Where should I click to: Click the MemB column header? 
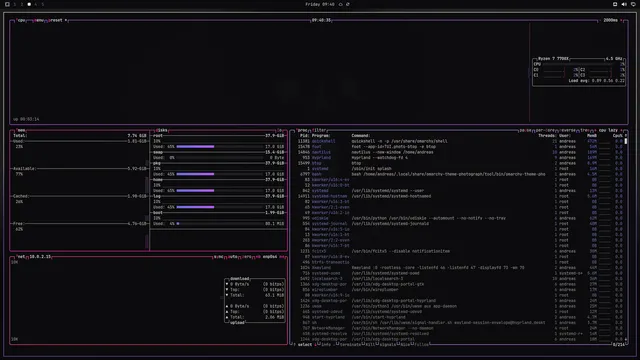592,136
